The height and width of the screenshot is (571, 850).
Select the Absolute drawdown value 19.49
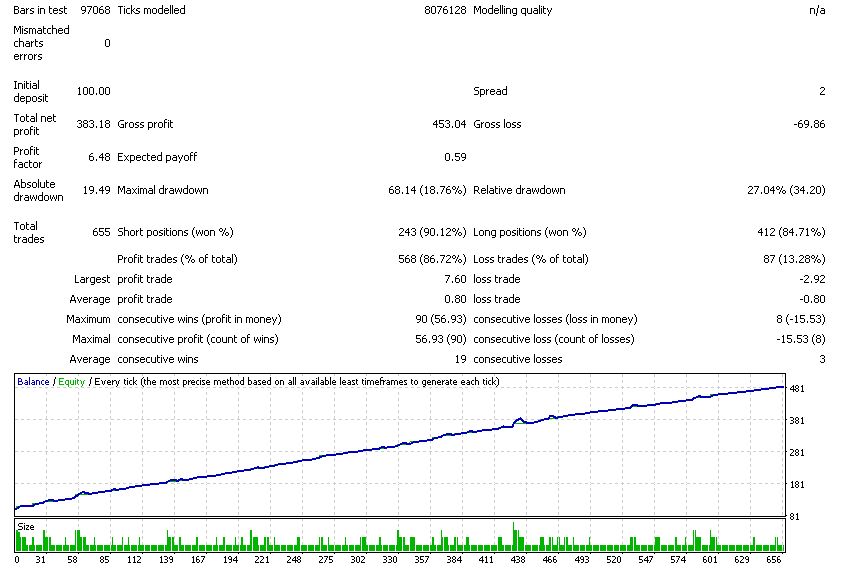coord(96,190)
